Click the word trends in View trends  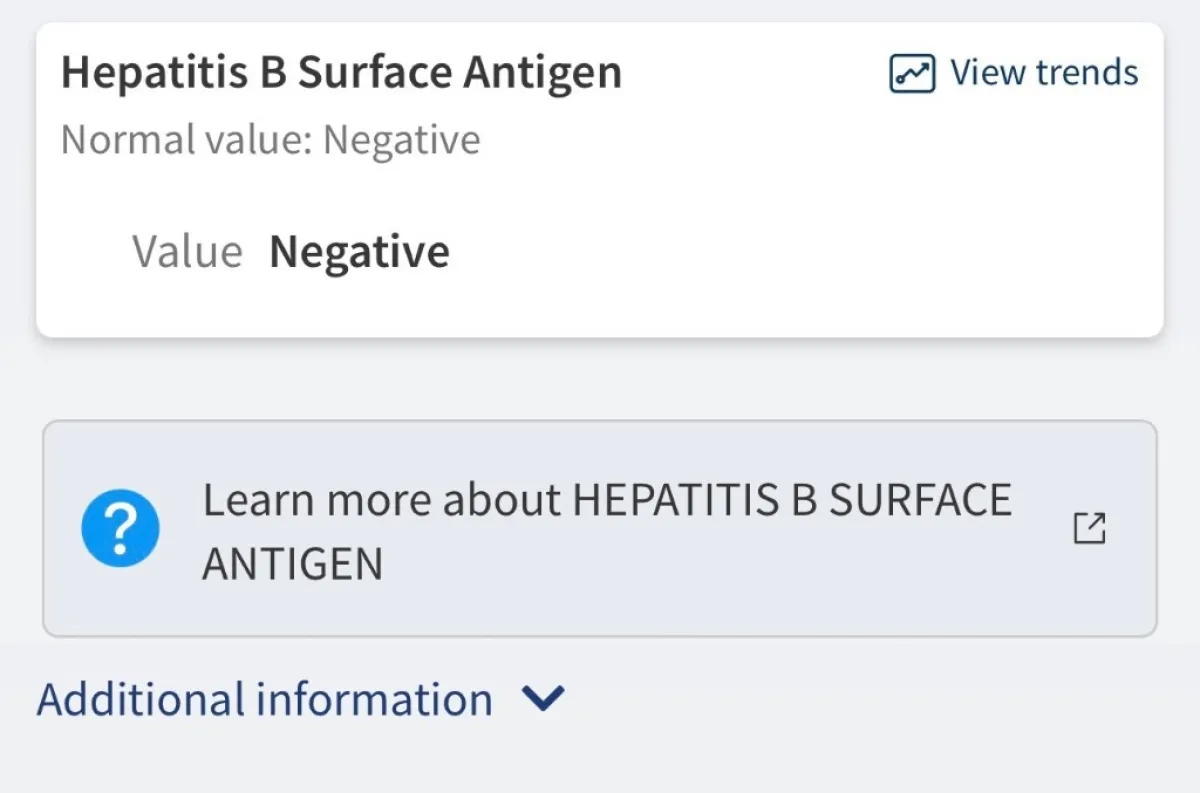(1087, 73)
